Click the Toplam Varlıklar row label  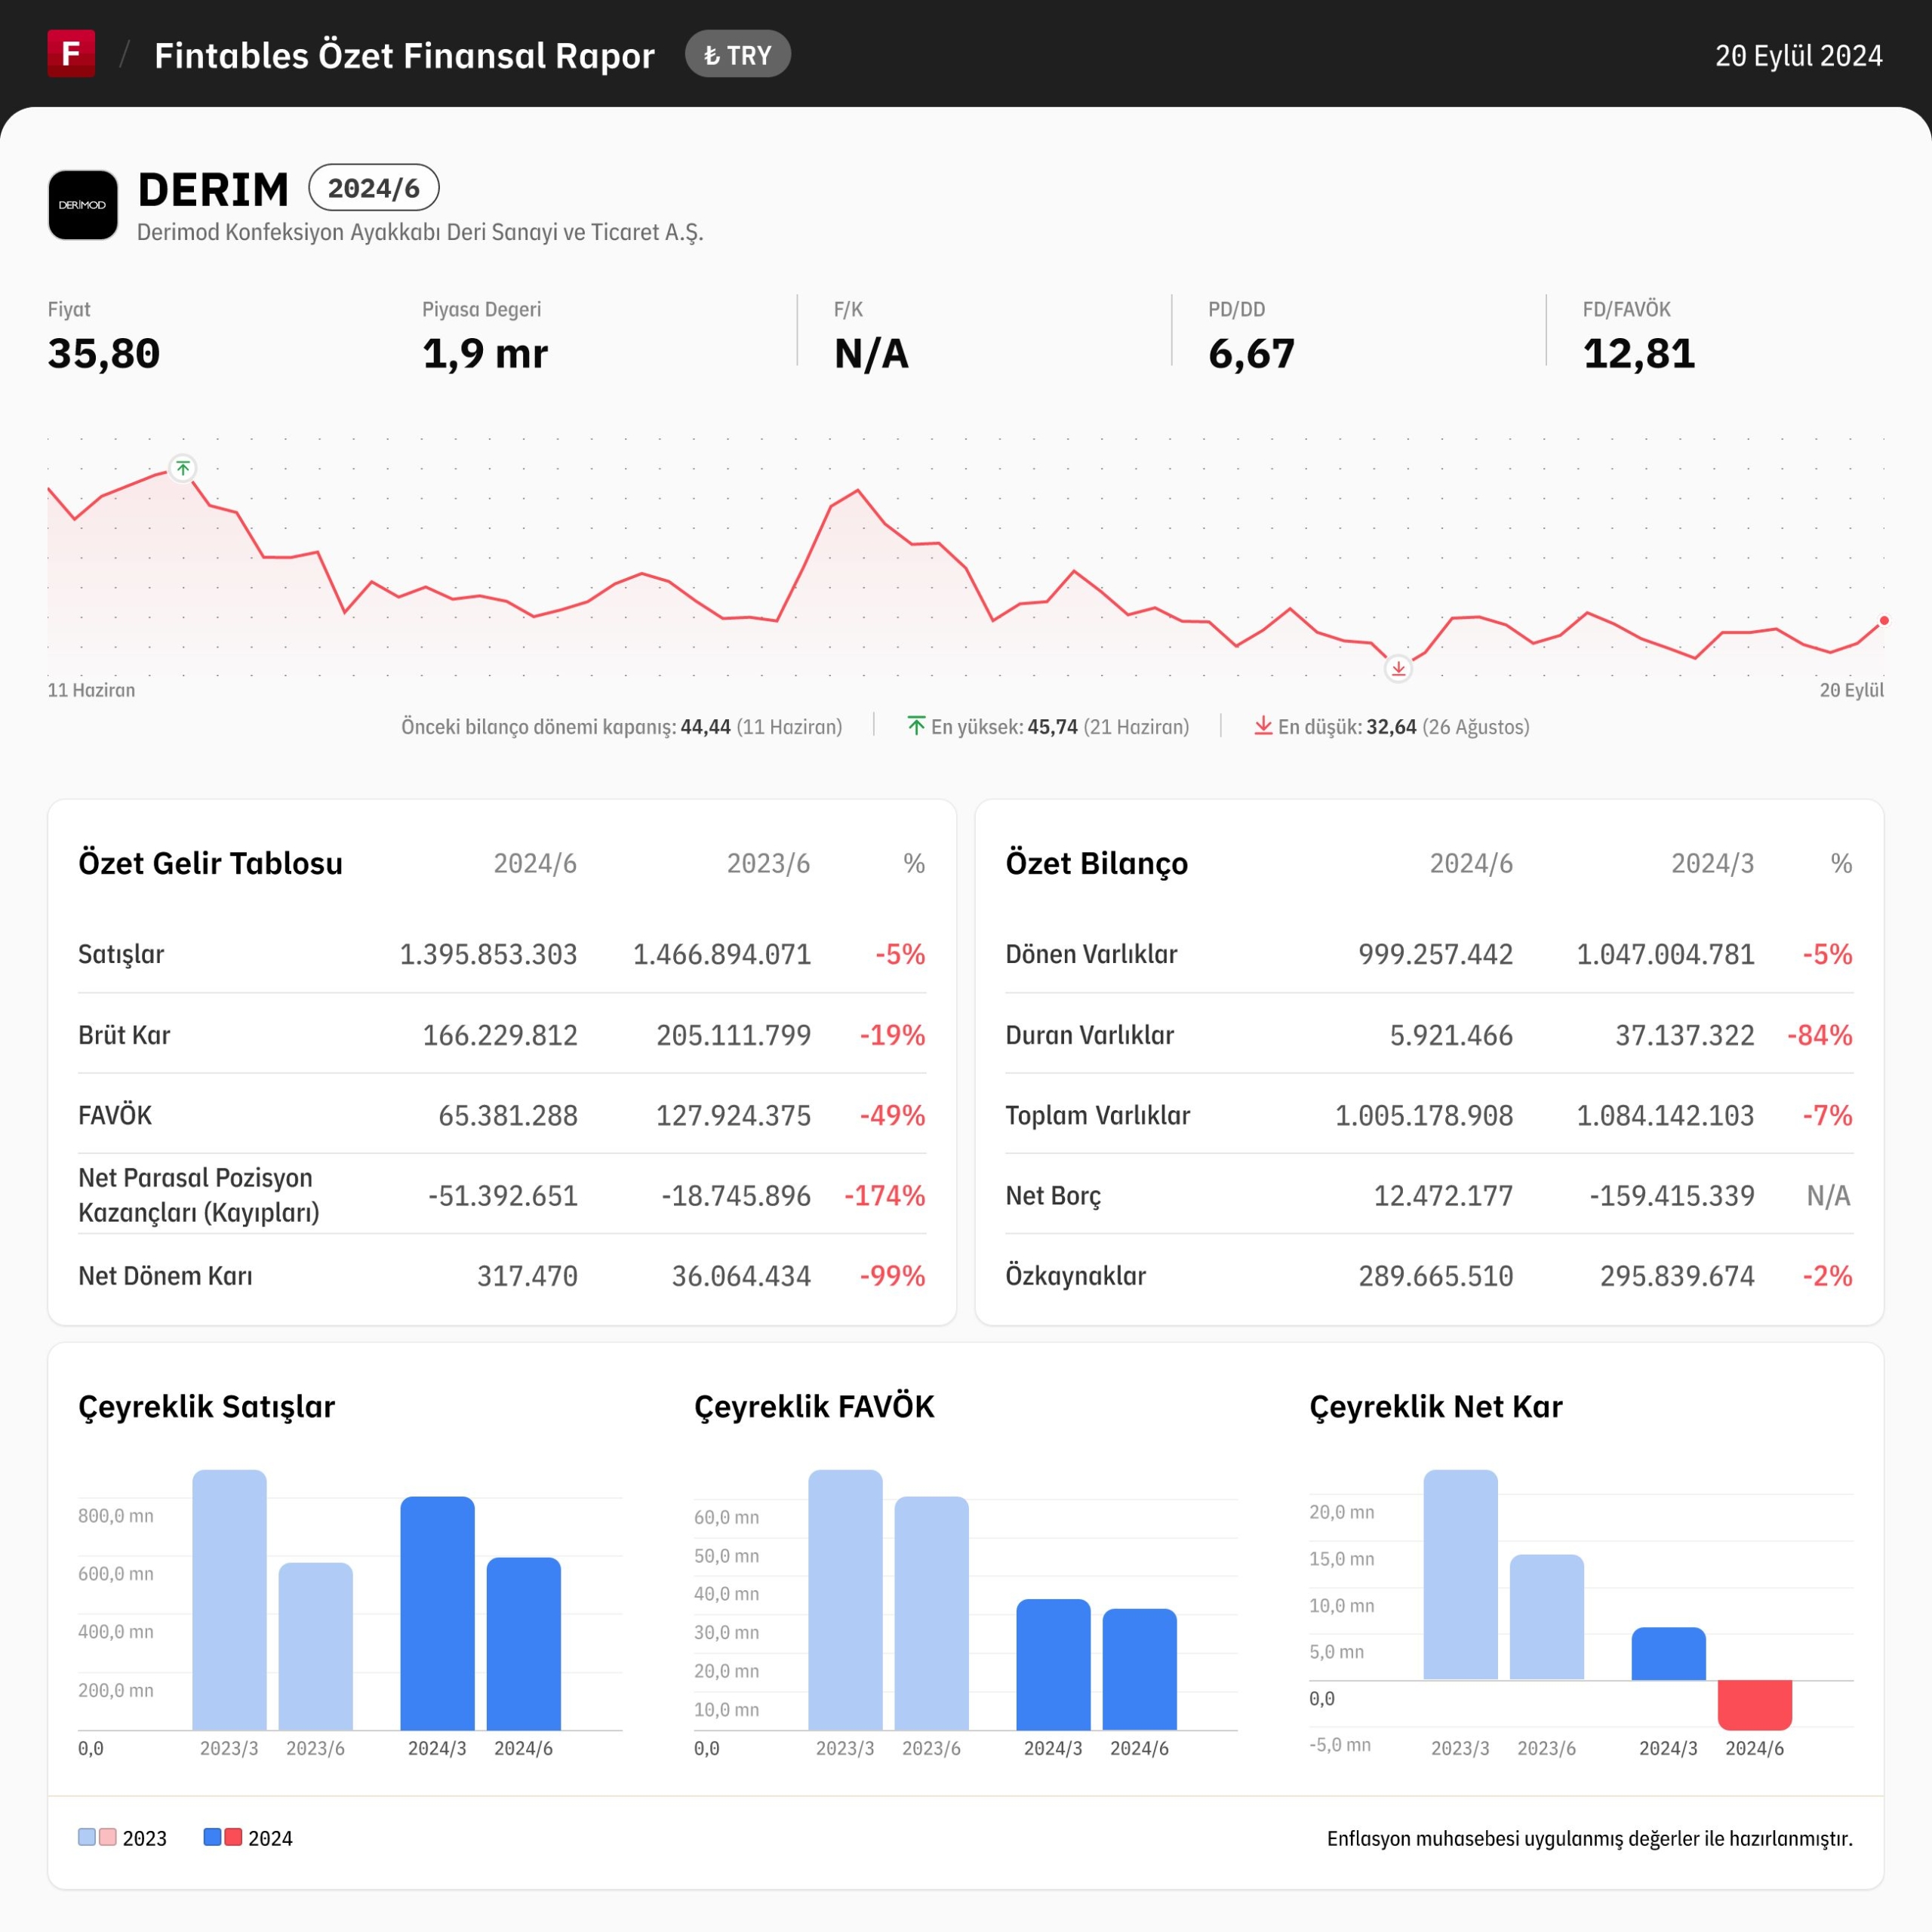[1098, 1115]
